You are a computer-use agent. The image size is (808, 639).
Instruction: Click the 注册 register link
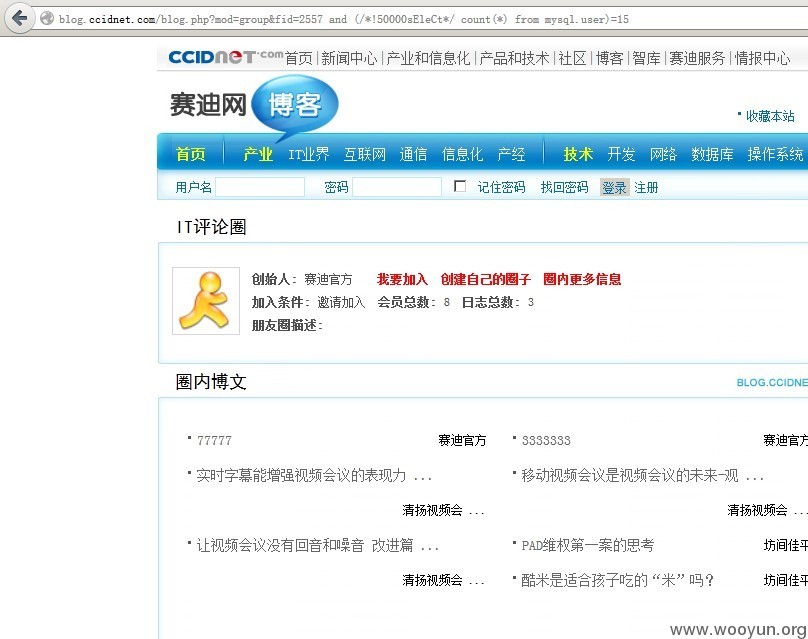point(646,187)
